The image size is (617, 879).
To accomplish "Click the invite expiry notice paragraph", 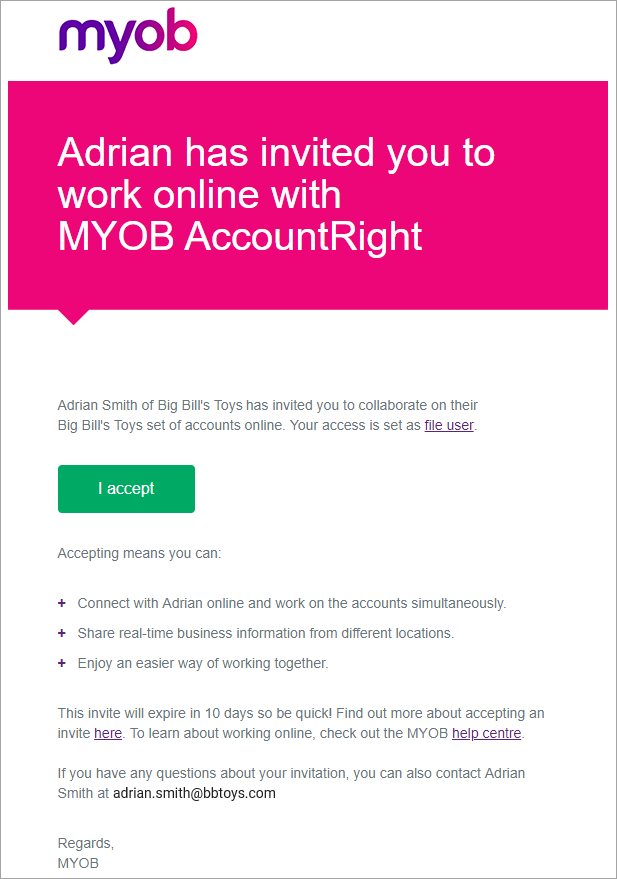I will pos(301,723).
